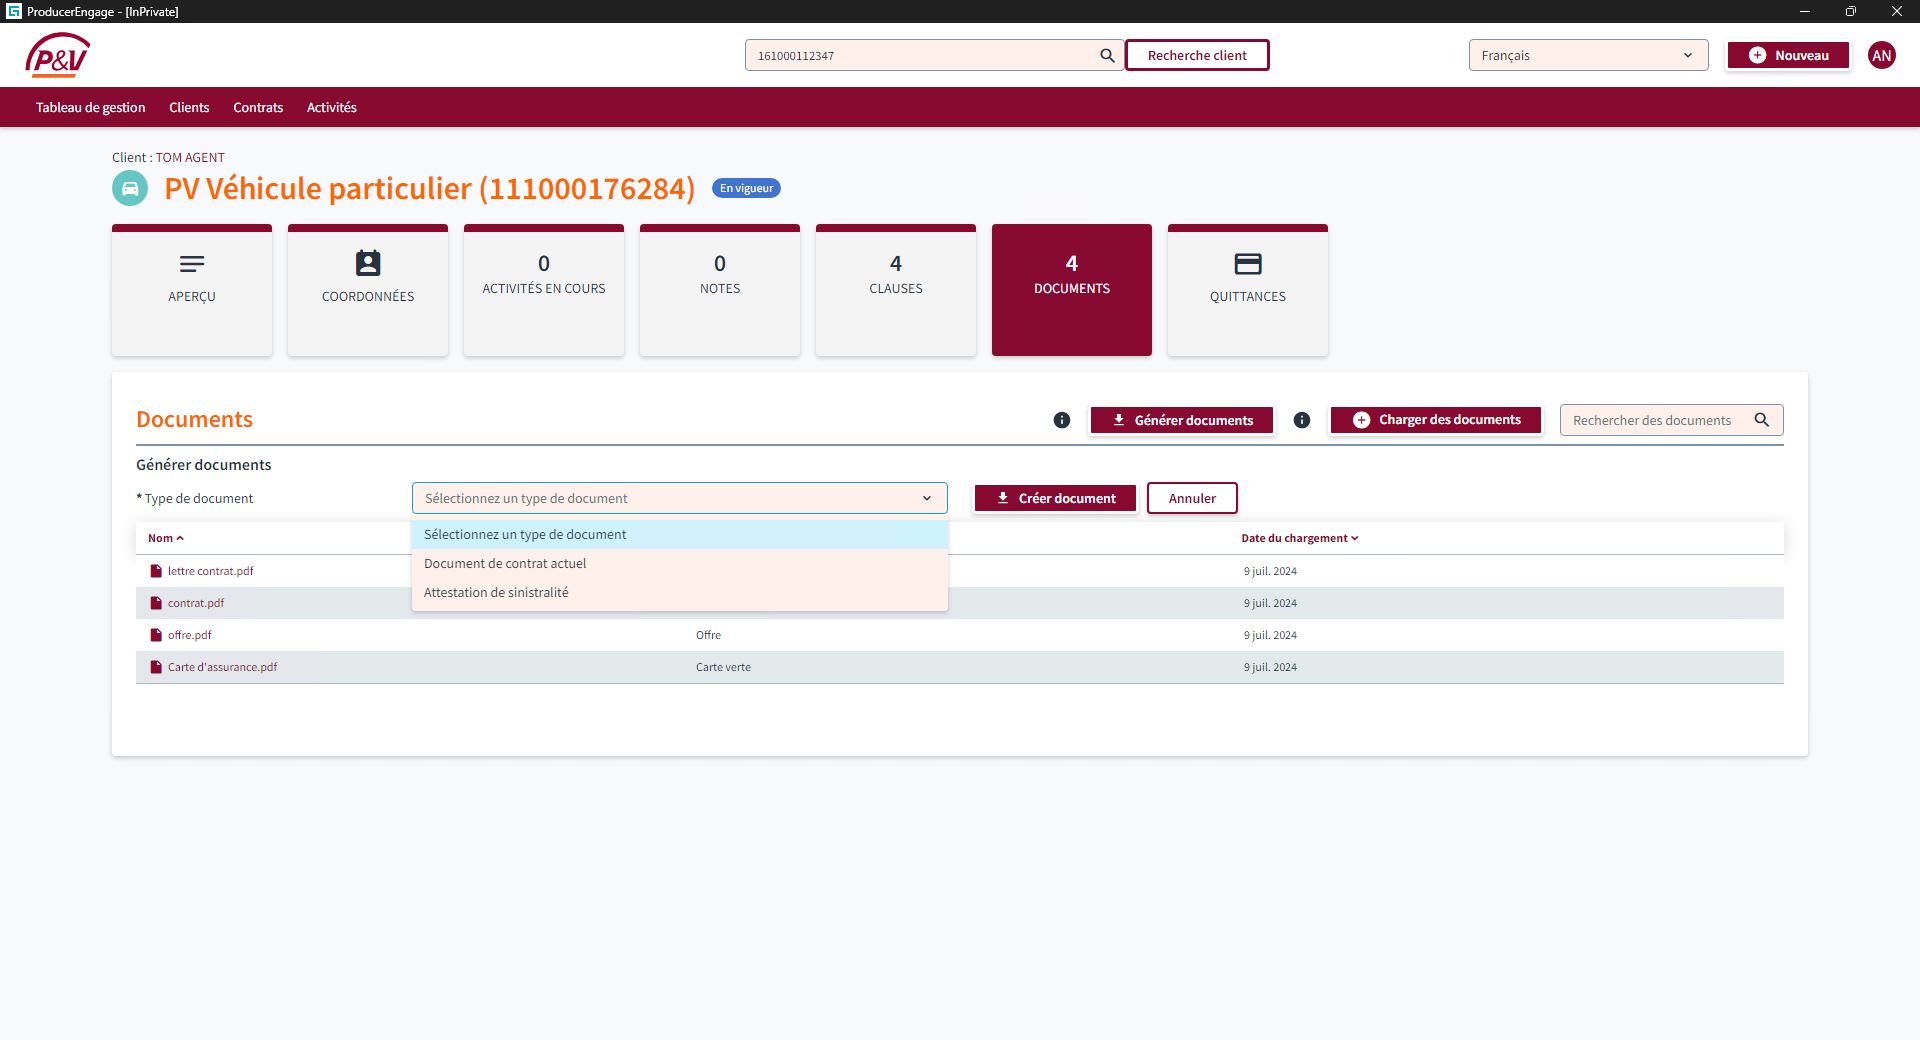Click the magnifier in Rechercher des documents

coord(1762,420)
